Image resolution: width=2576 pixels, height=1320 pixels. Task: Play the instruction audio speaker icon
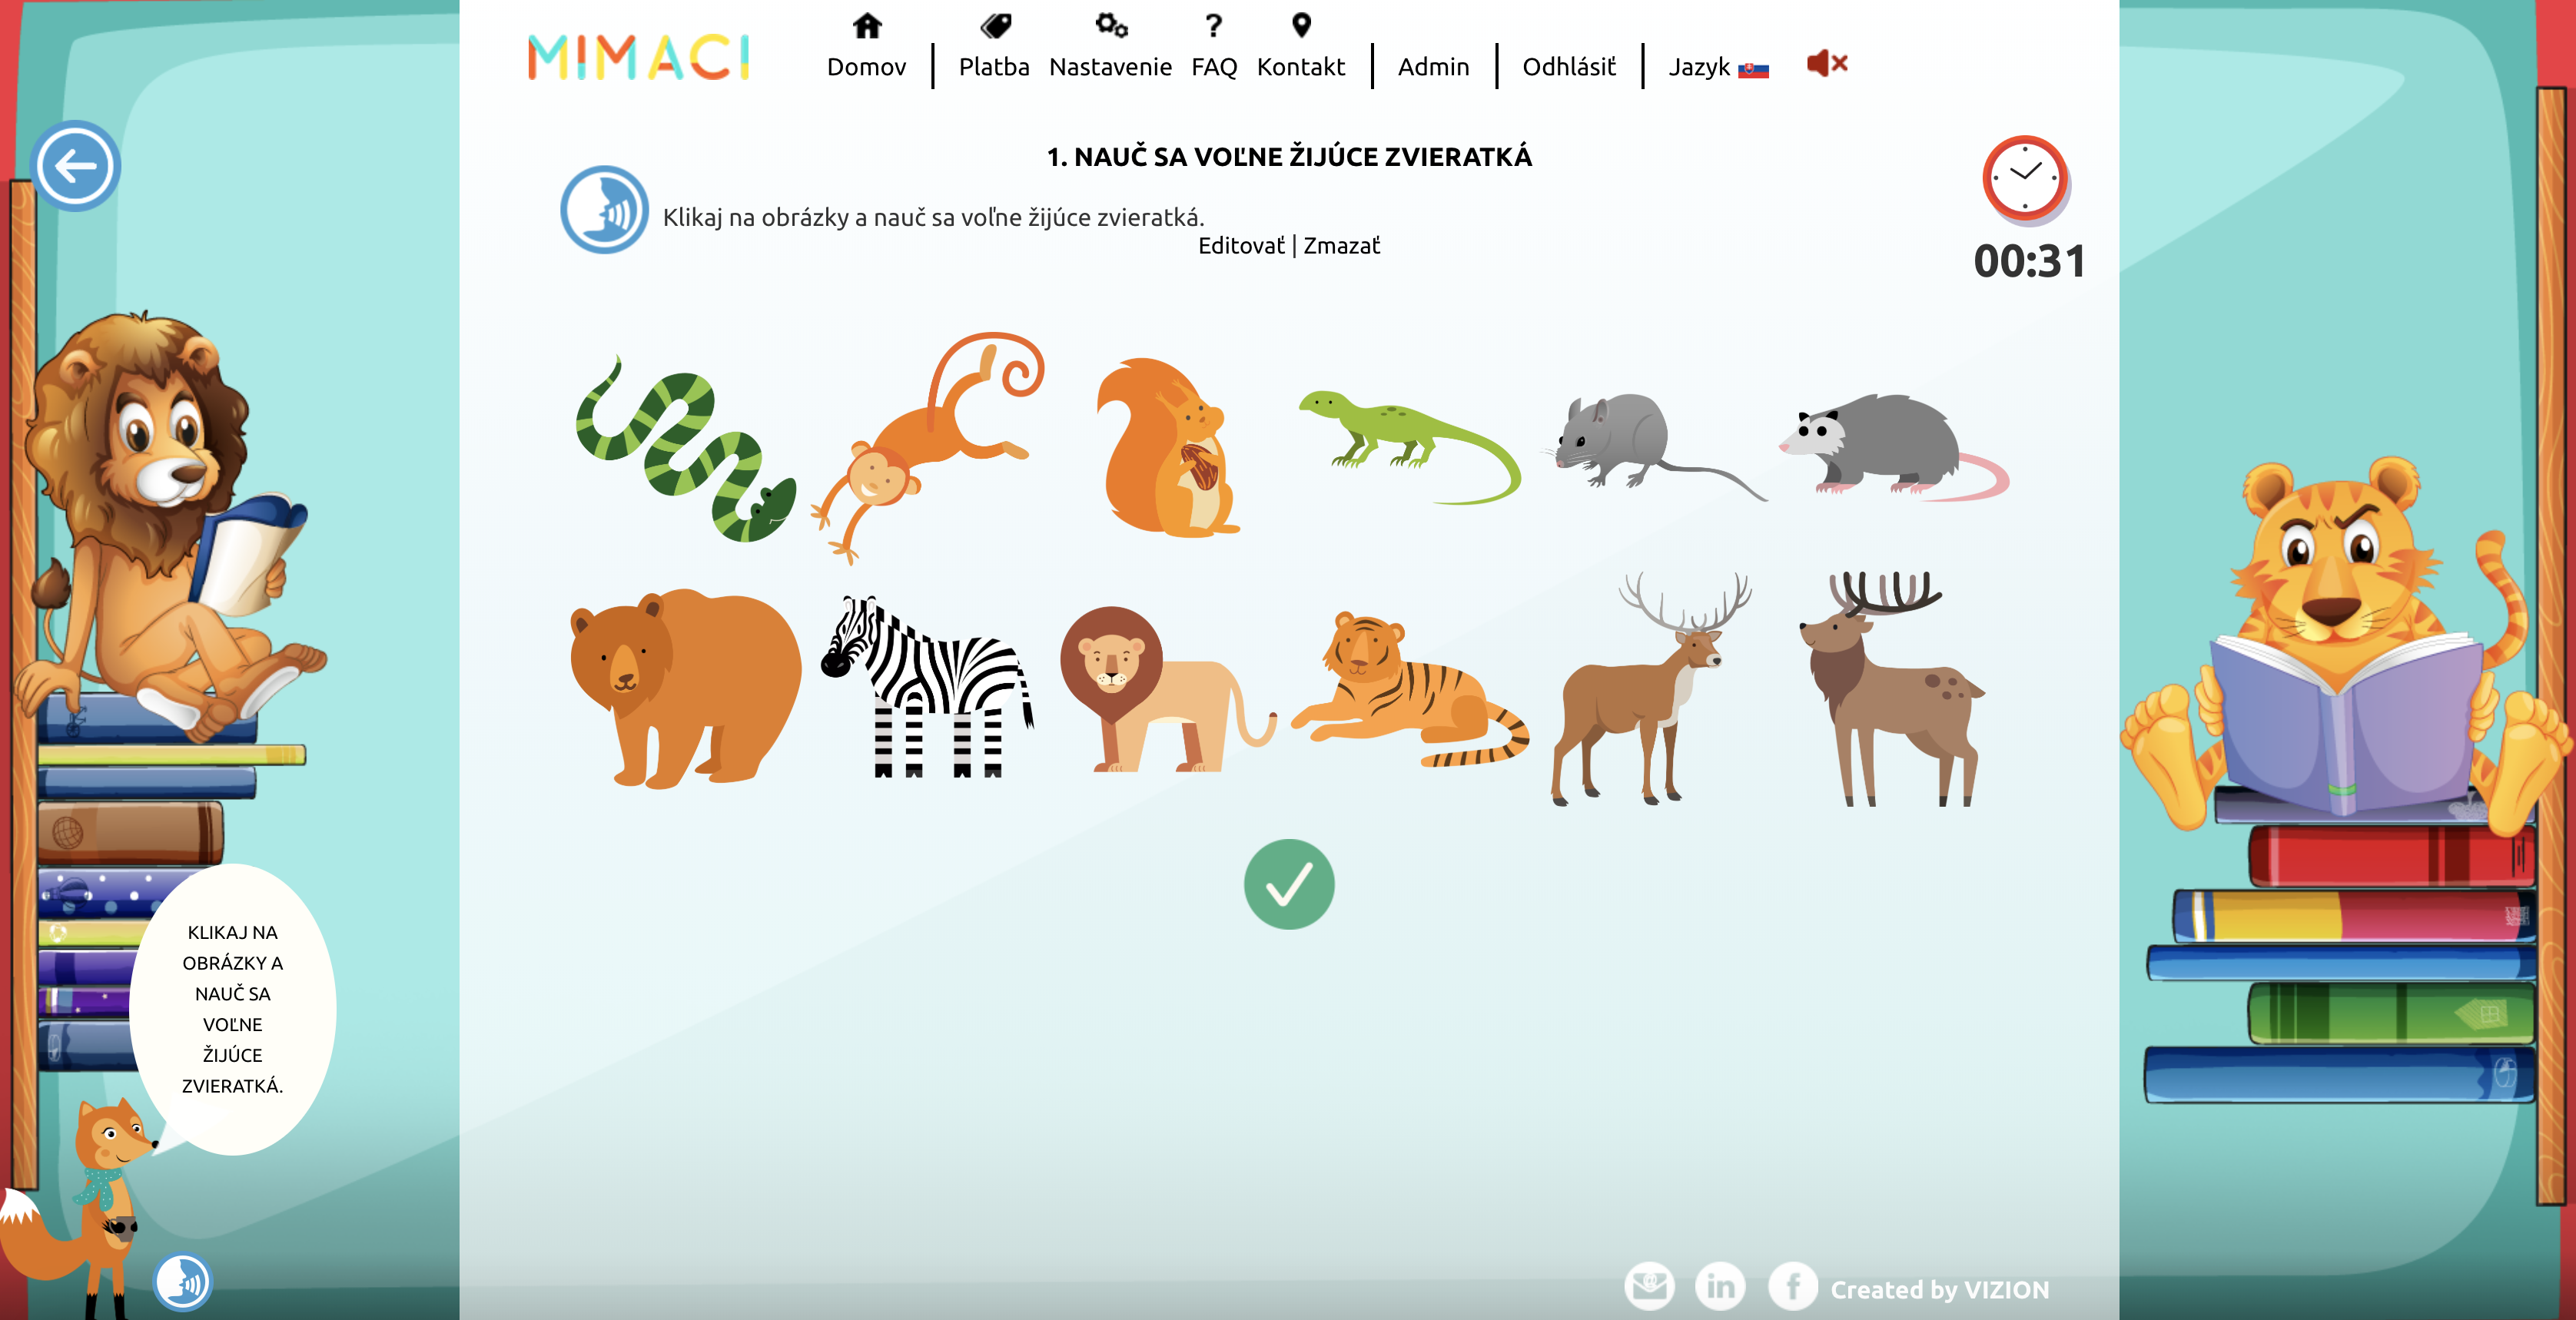pyautogui.click(x=604, y=210)
